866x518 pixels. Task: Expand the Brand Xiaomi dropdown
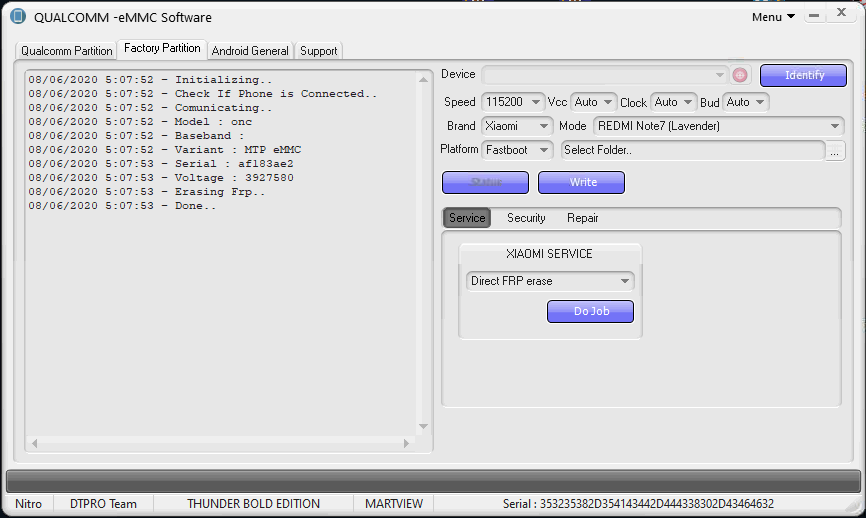pyautogui.click(x=517, y=126)
